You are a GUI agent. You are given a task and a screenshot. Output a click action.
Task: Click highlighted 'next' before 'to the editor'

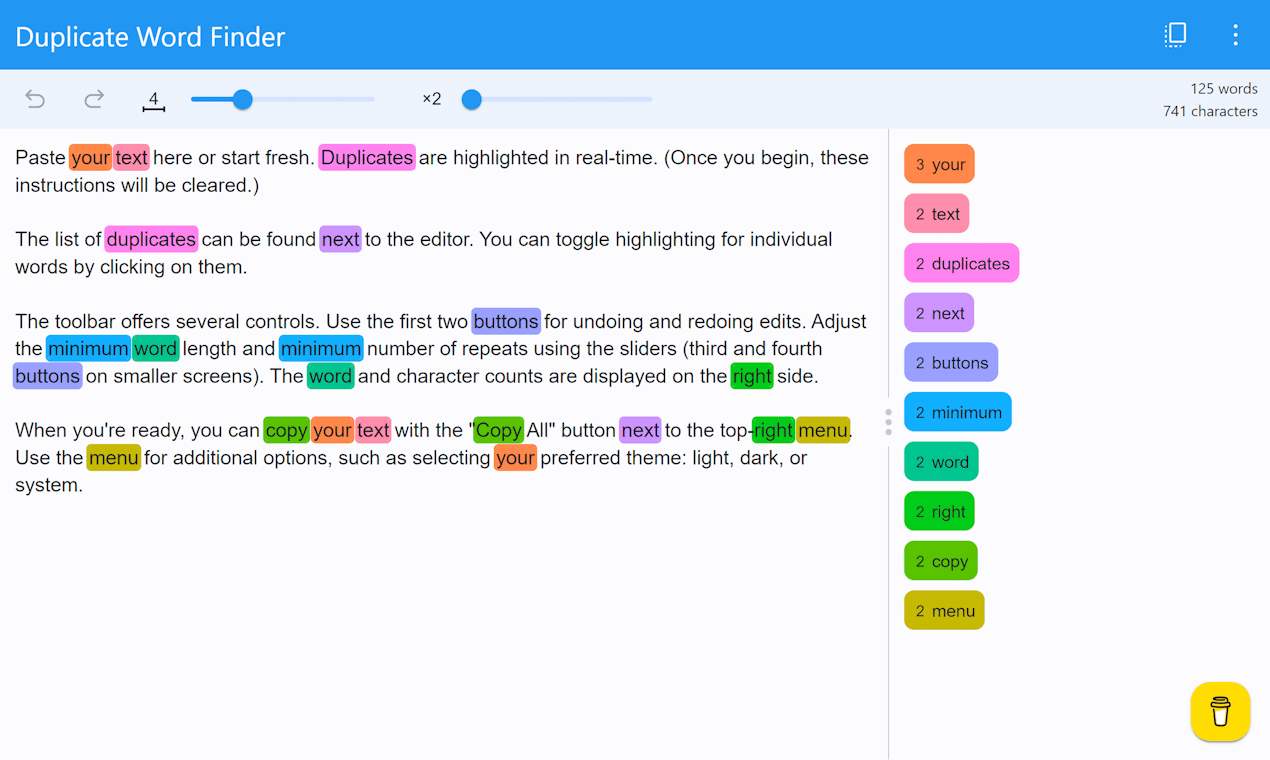340,240
